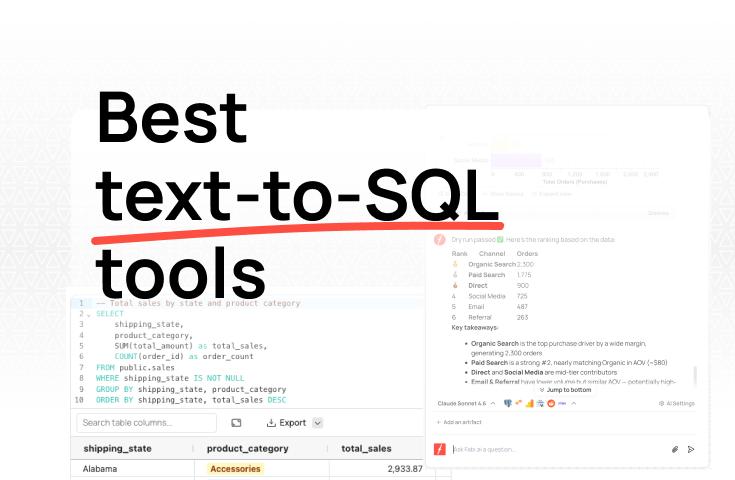Click the Referral 263 ranking row
This screenshot has width=735, height=480.
coord(490,317)
